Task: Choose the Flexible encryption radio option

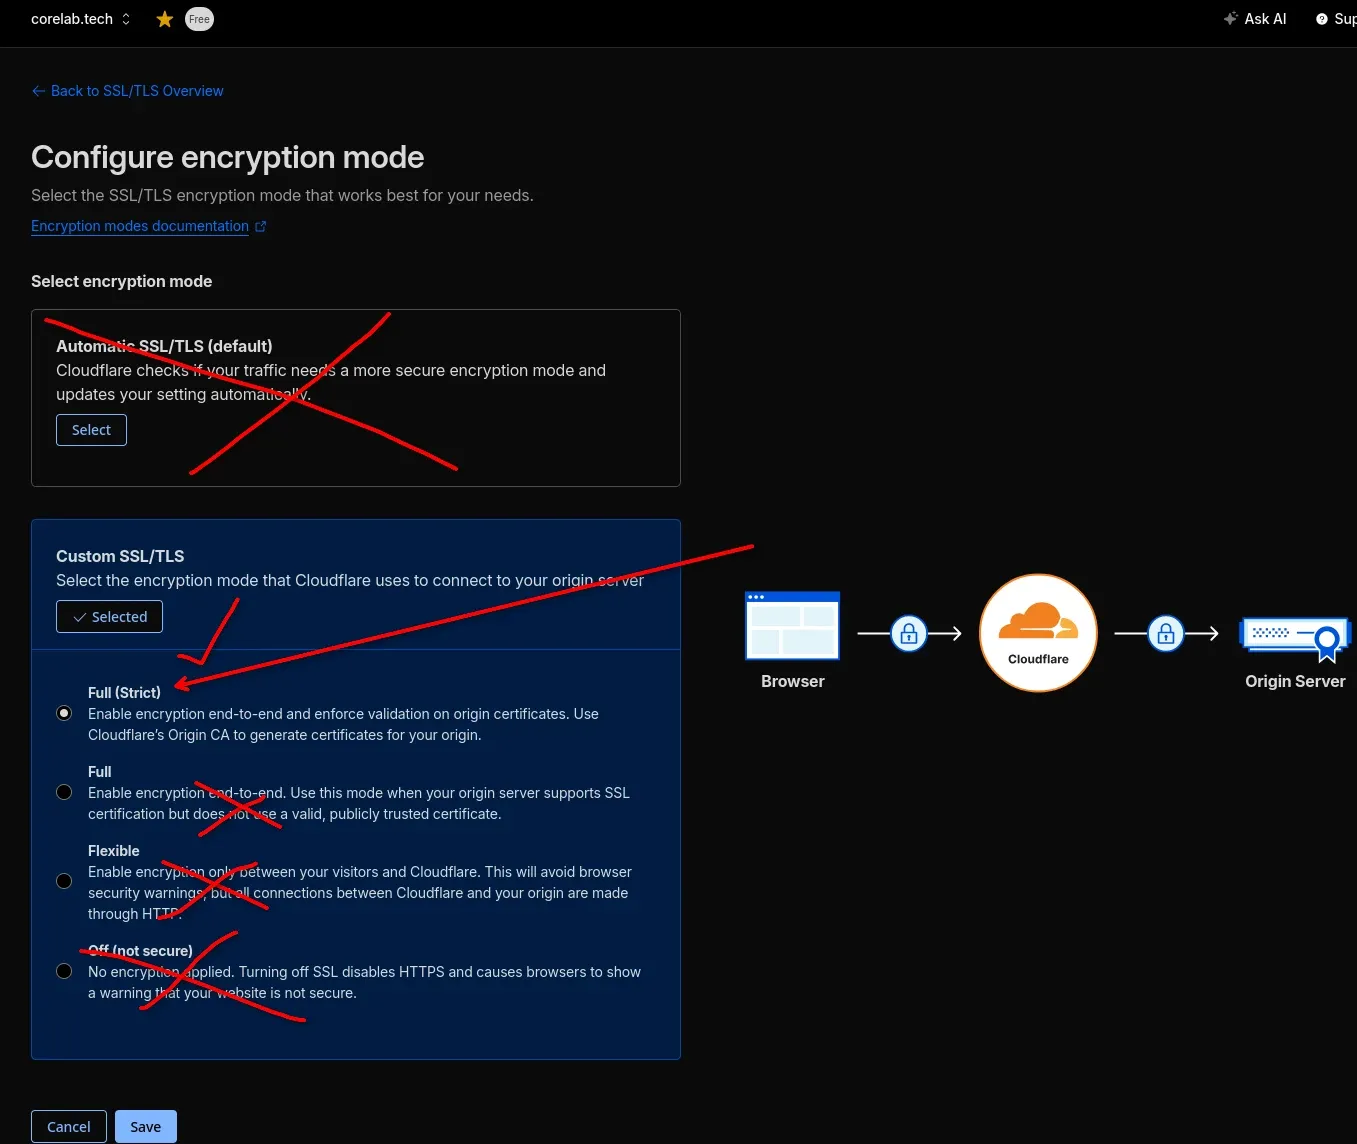Action: coord(64,881)
